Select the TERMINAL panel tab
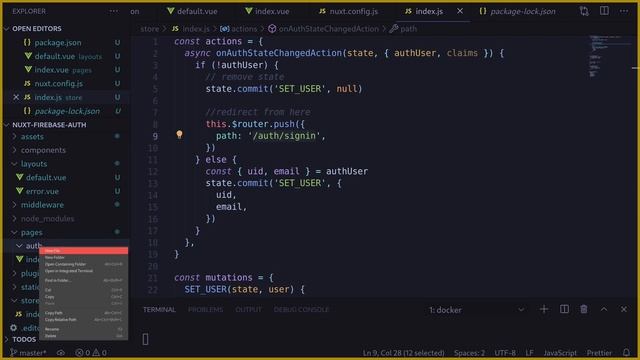 pyautogui.click(x=159, y=310)
